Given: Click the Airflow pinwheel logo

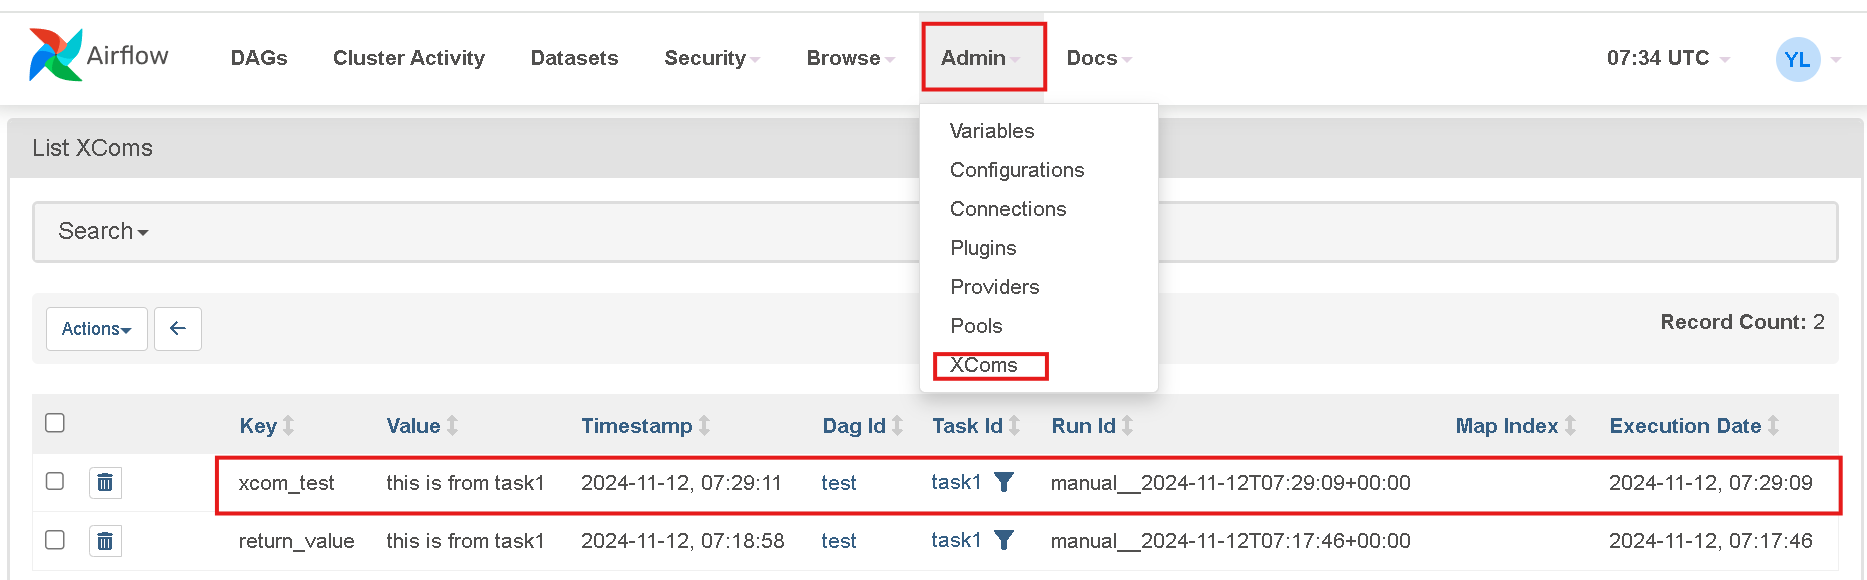Looking at the screenshot, I should point(55,55).
